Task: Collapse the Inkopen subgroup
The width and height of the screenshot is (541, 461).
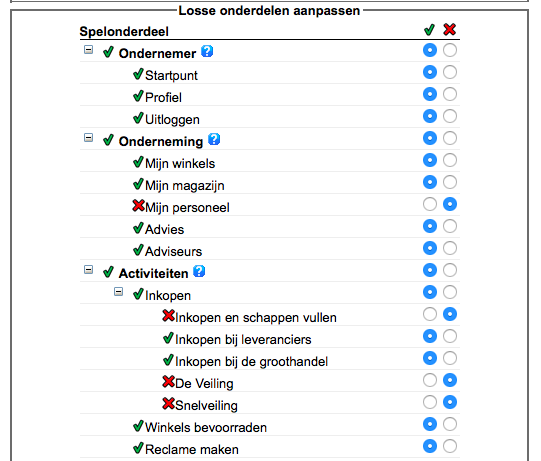Action: [118, 292]
